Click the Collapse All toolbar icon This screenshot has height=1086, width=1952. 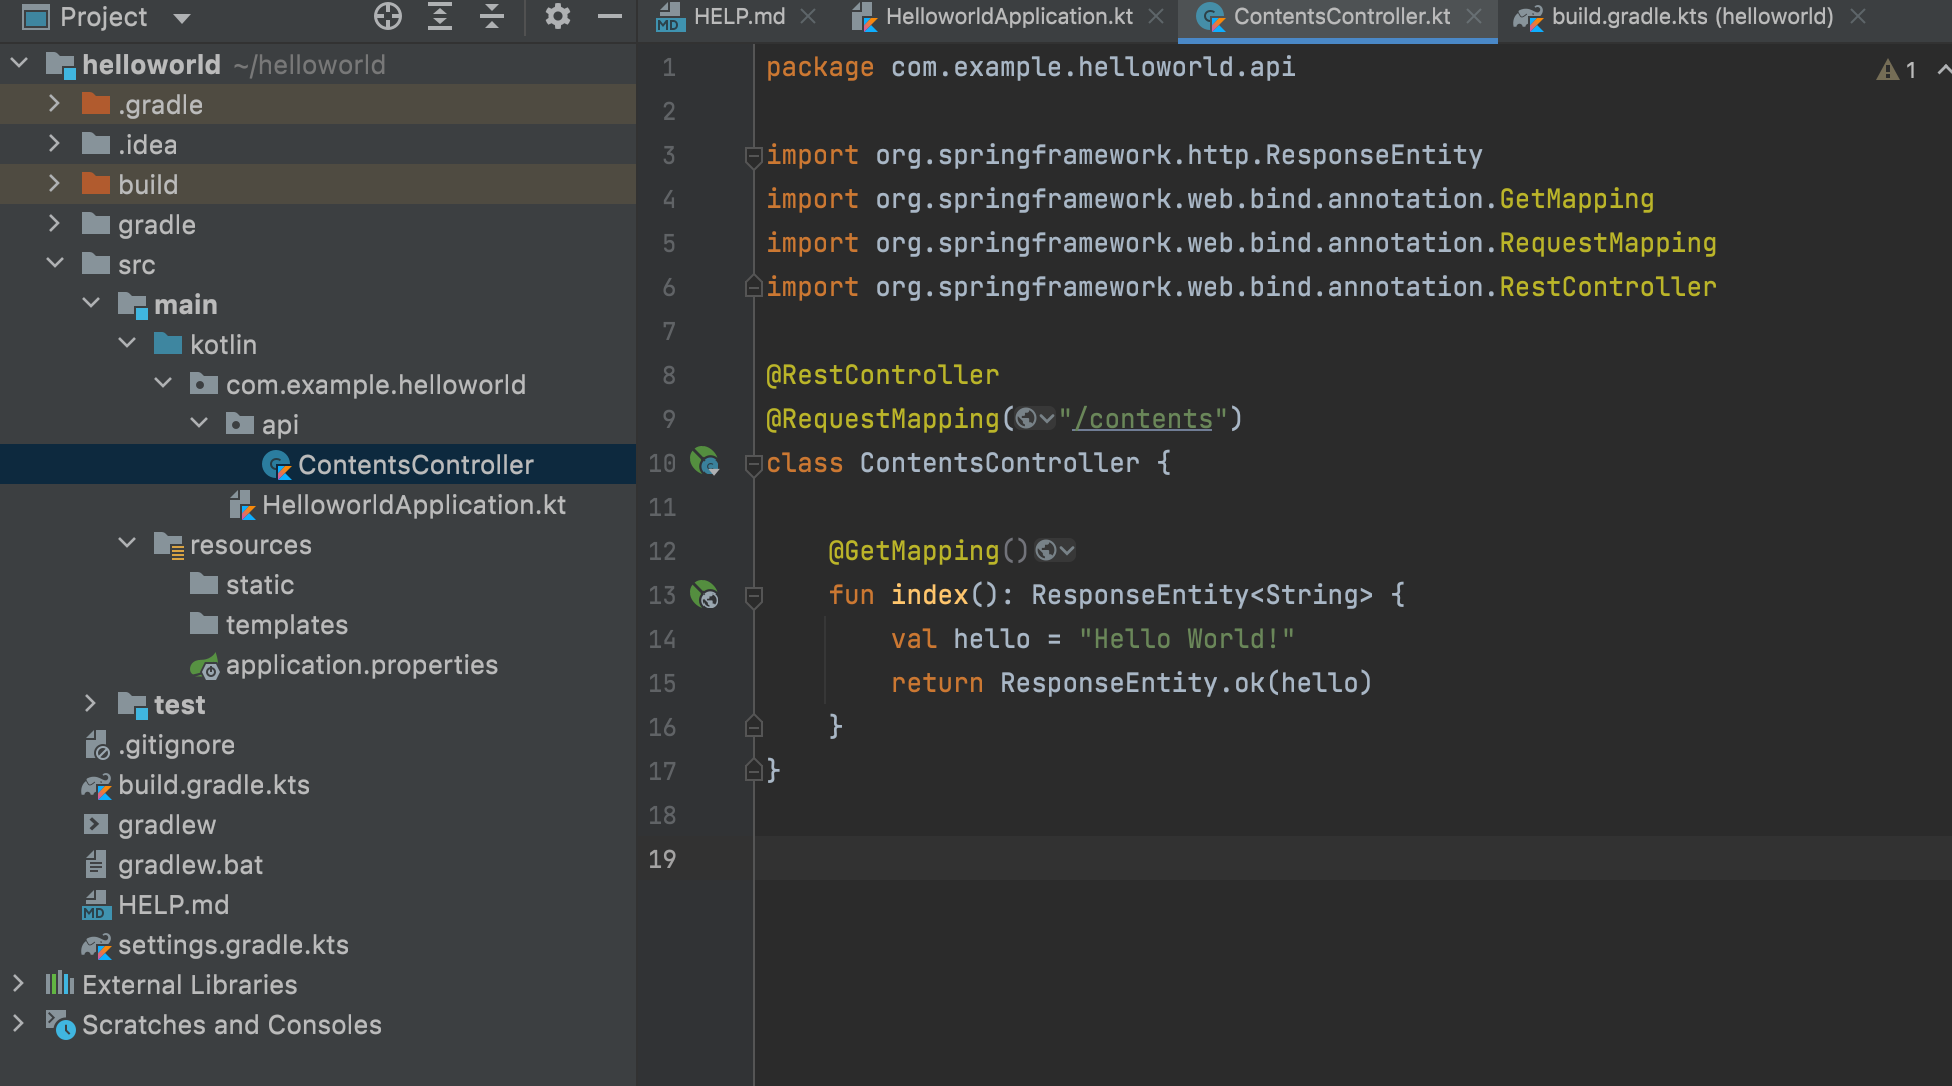[491, 16]
